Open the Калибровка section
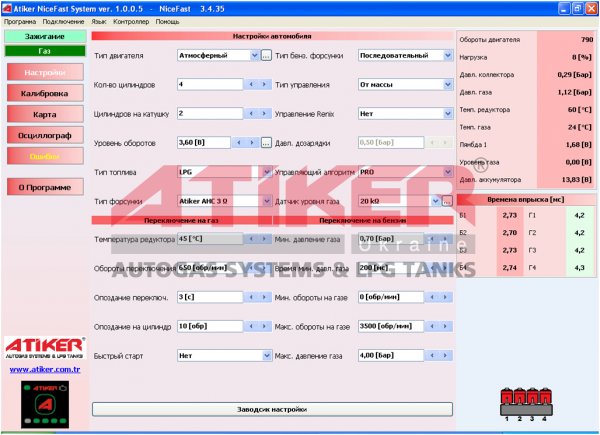 click(x=45, y=93)
